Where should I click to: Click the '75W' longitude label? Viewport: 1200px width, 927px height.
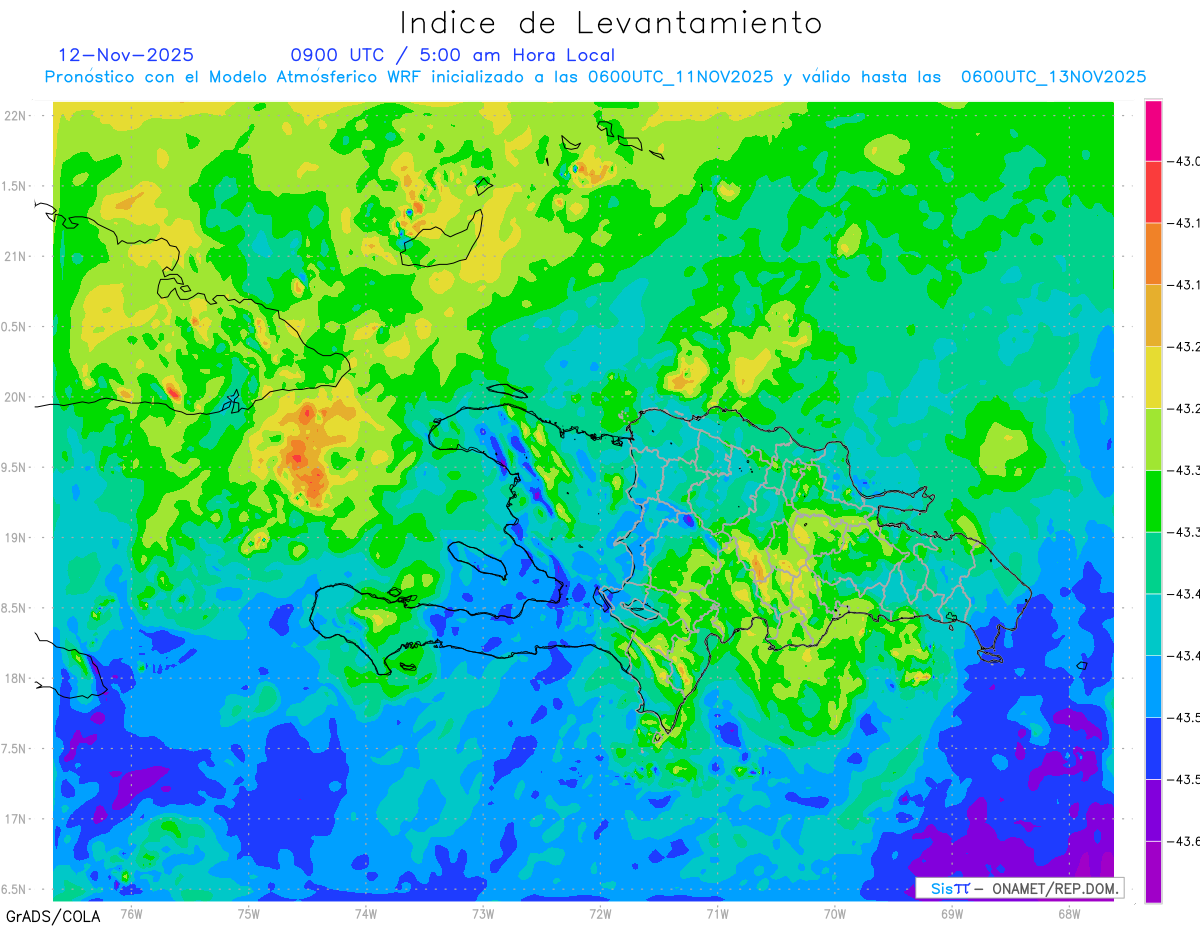click(x=249, y=913)
